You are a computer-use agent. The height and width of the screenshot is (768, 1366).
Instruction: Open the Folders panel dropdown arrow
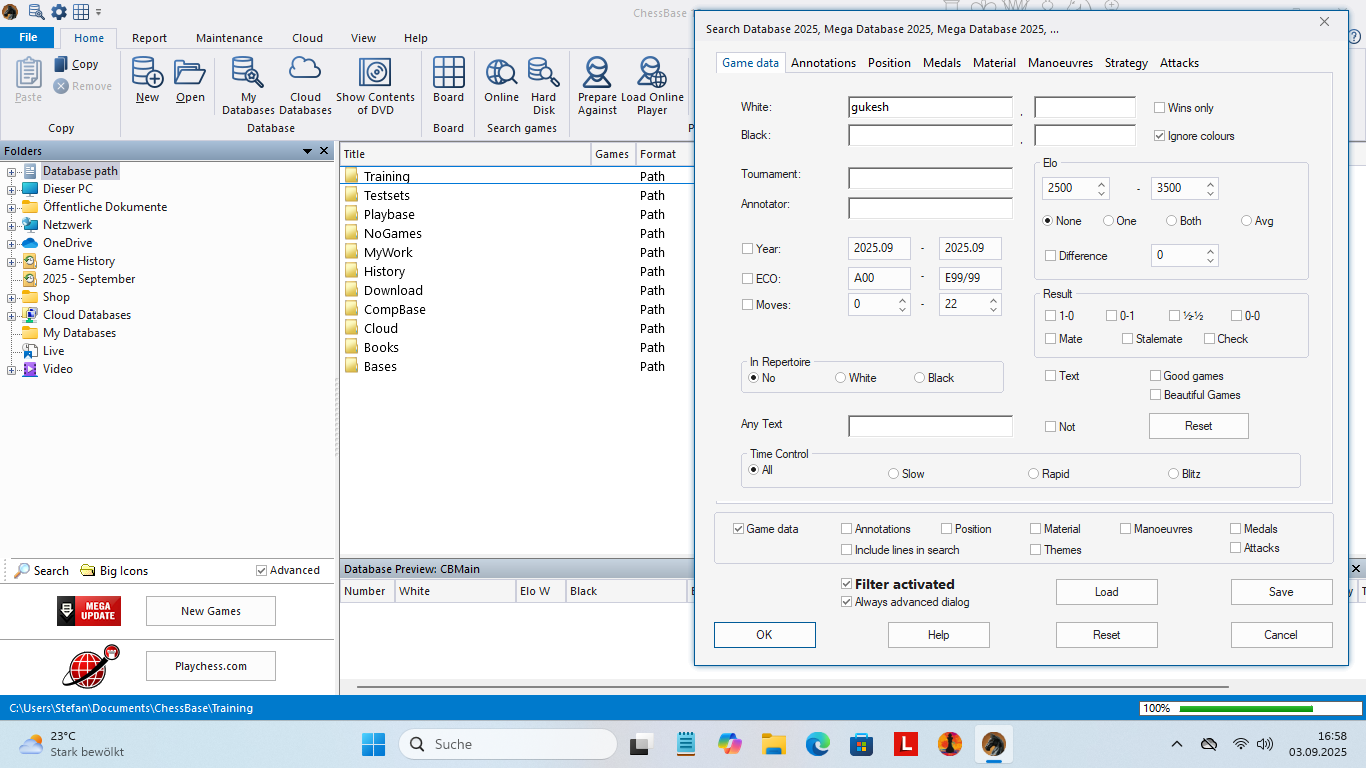coord(308,151)
